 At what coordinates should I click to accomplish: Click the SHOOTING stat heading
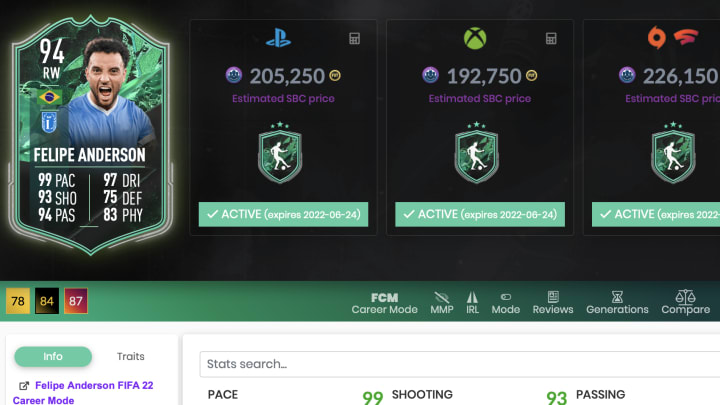click(x=422, y=394)
